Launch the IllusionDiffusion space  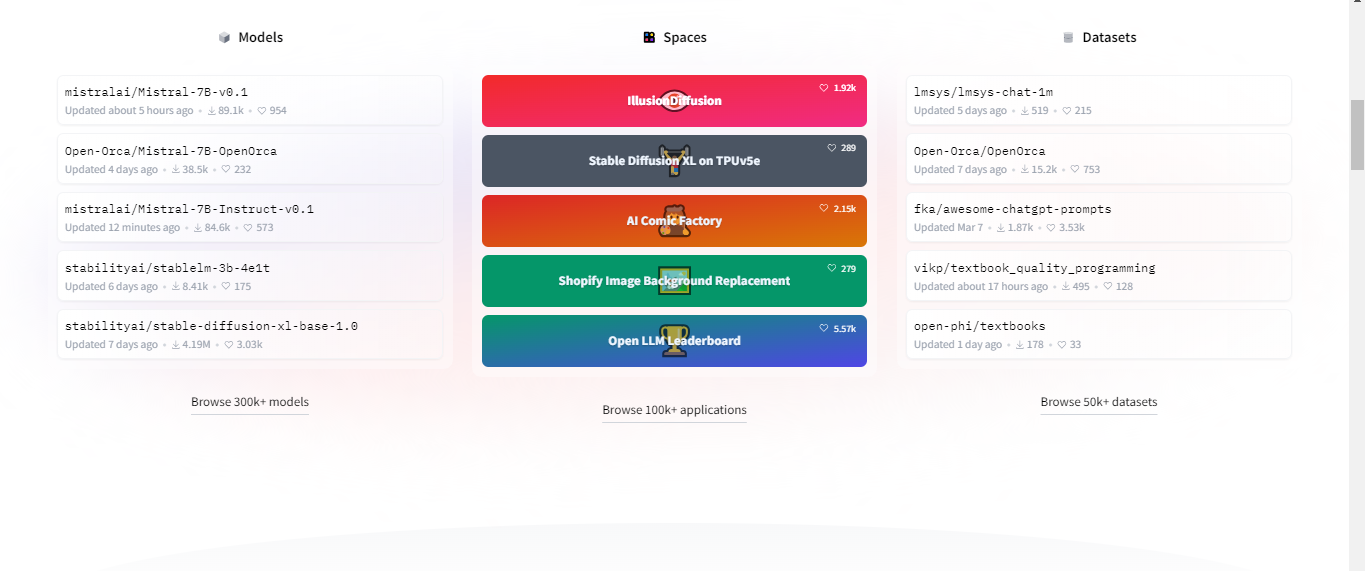674,101
